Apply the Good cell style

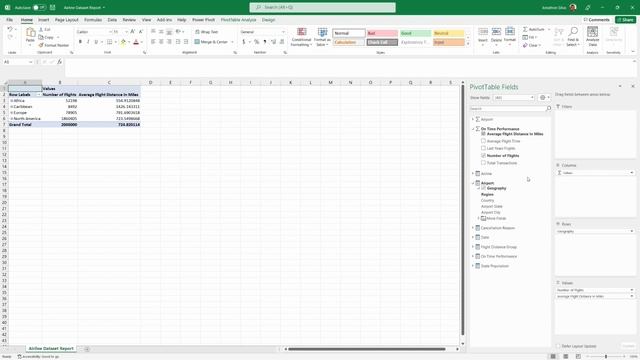pyautogui.click(x=416, y=33)
